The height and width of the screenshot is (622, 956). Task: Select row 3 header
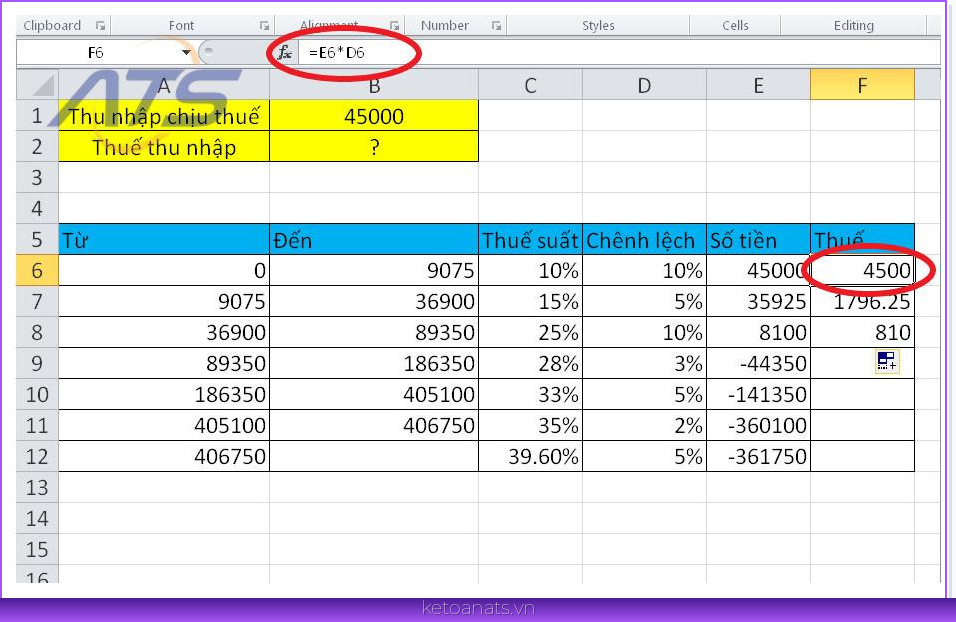point(37,177)
